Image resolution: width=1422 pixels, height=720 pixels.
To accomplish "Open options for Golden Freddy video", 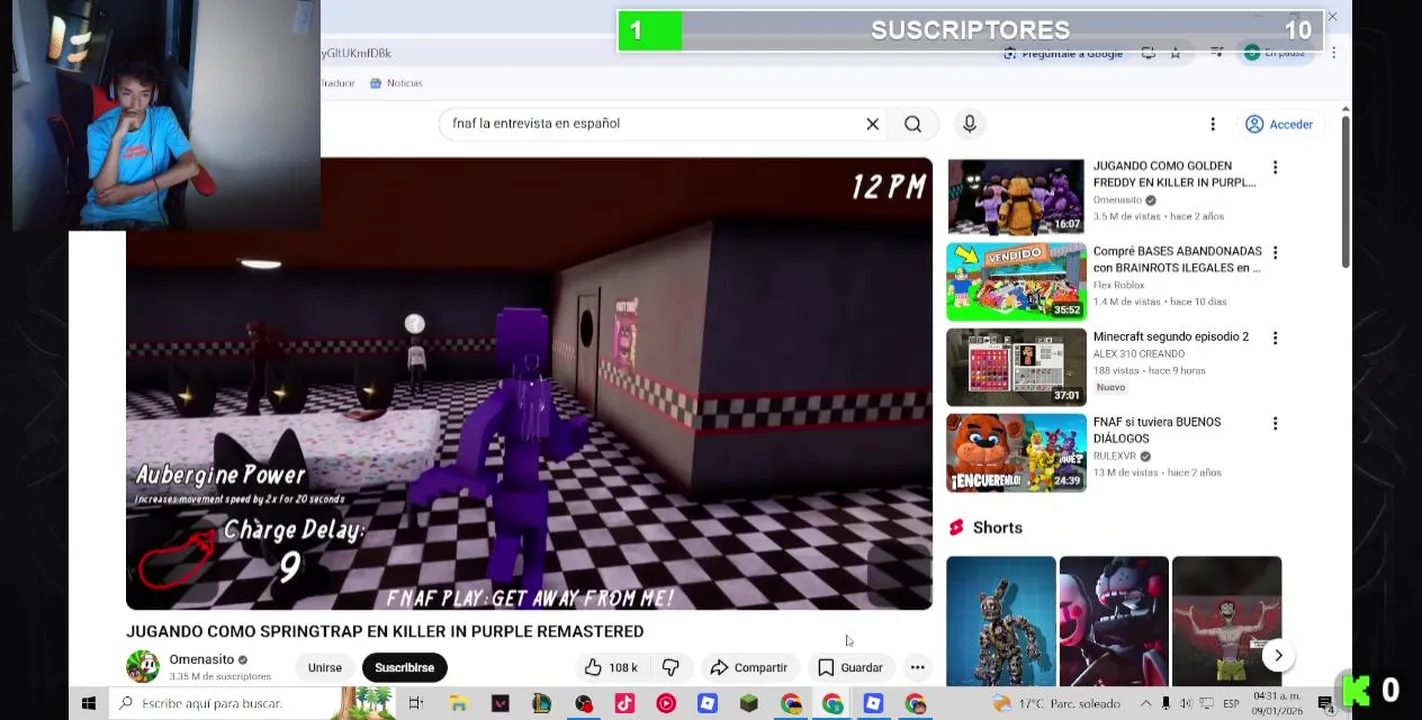I will click(1274, 167).
